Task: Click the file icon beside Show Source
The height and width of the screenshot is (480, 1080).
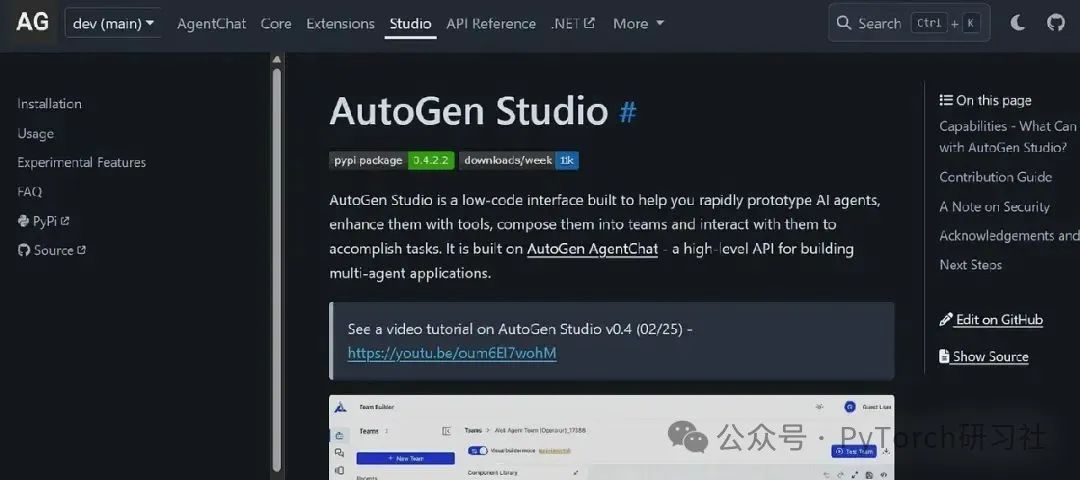Action: point(944,356)
